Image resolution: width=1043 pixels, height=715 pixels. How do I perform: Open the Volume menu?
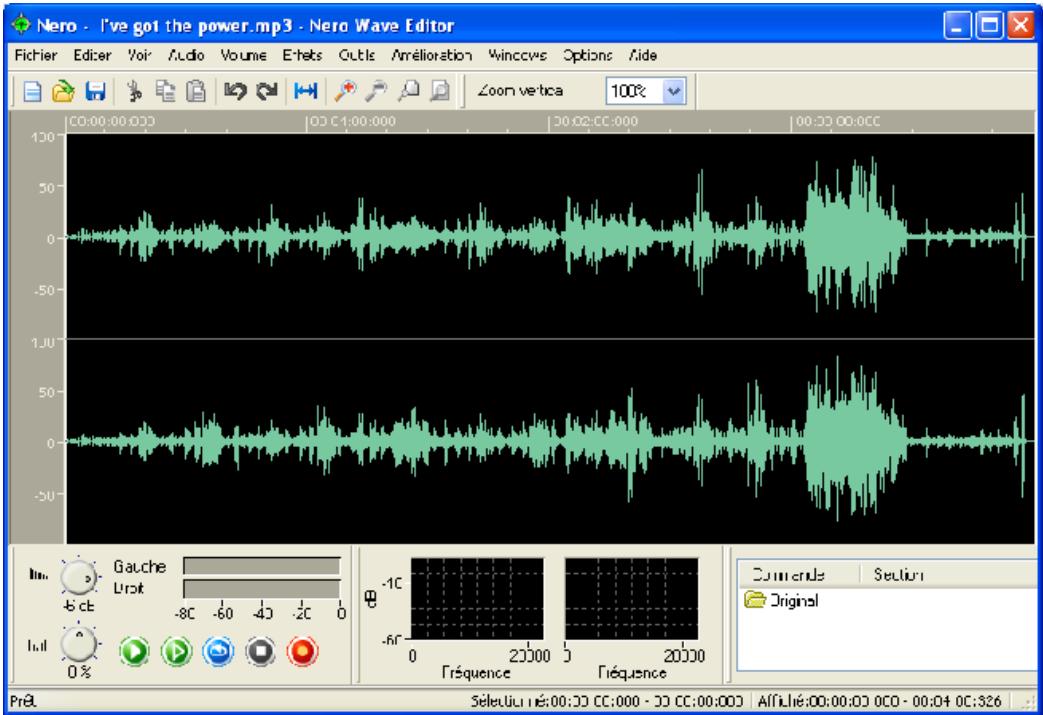tap(243, 55)
